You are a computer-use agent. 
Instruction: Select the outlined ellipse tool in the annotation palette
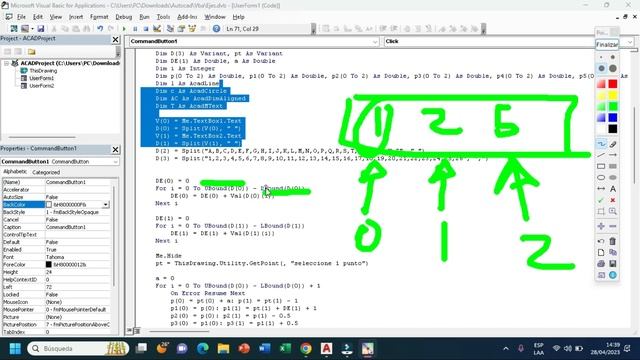click(x=601, y=178)
